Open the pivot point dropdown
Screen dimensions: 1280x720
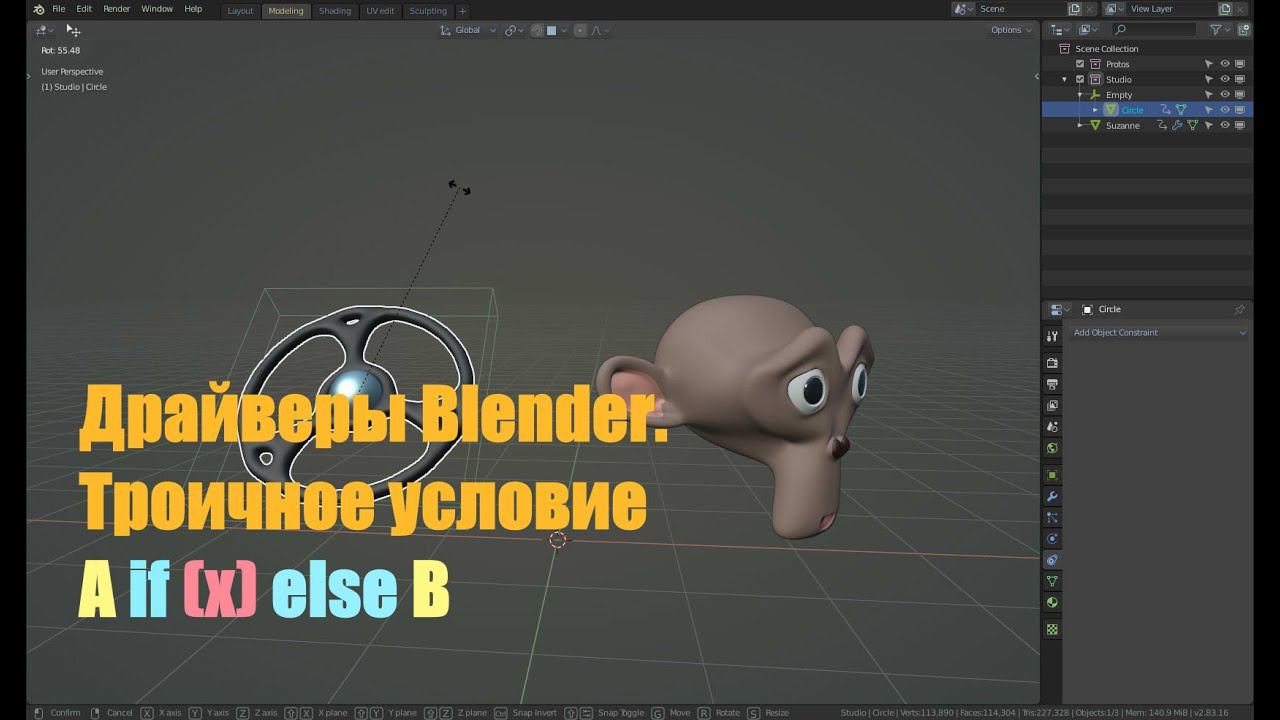pos(514,30)
